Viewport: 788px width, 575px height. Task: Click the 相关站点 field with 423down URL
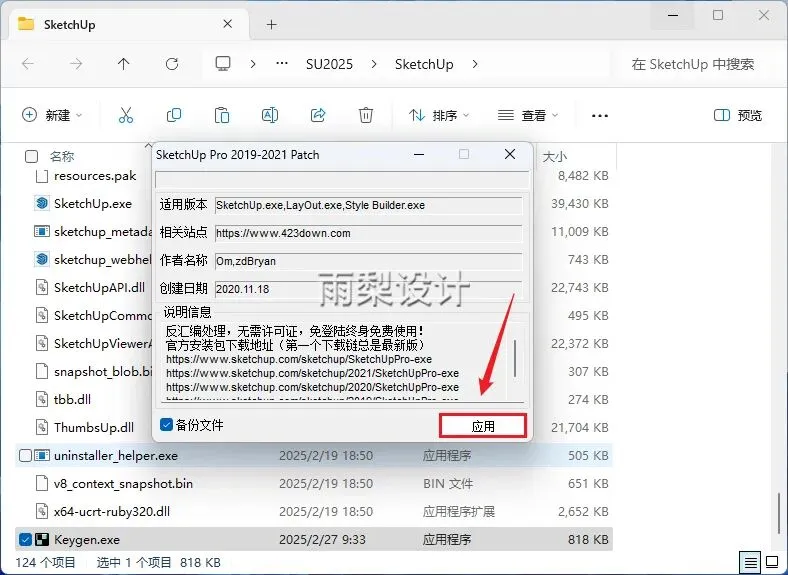click(368, 233)
